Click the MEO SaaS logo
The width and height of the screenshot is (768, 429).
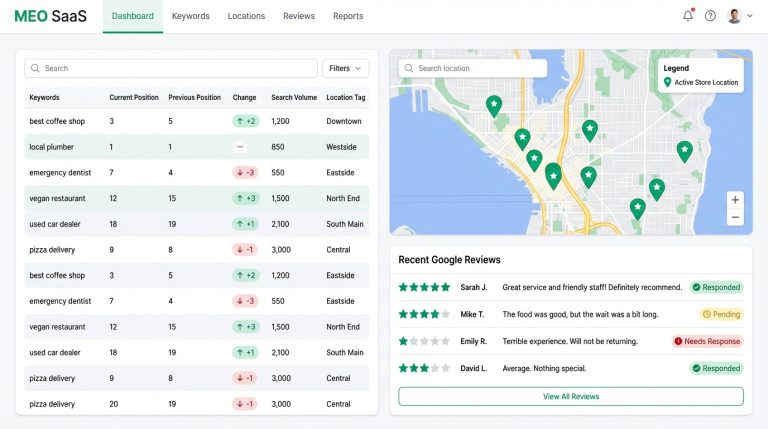coord(51,16)
